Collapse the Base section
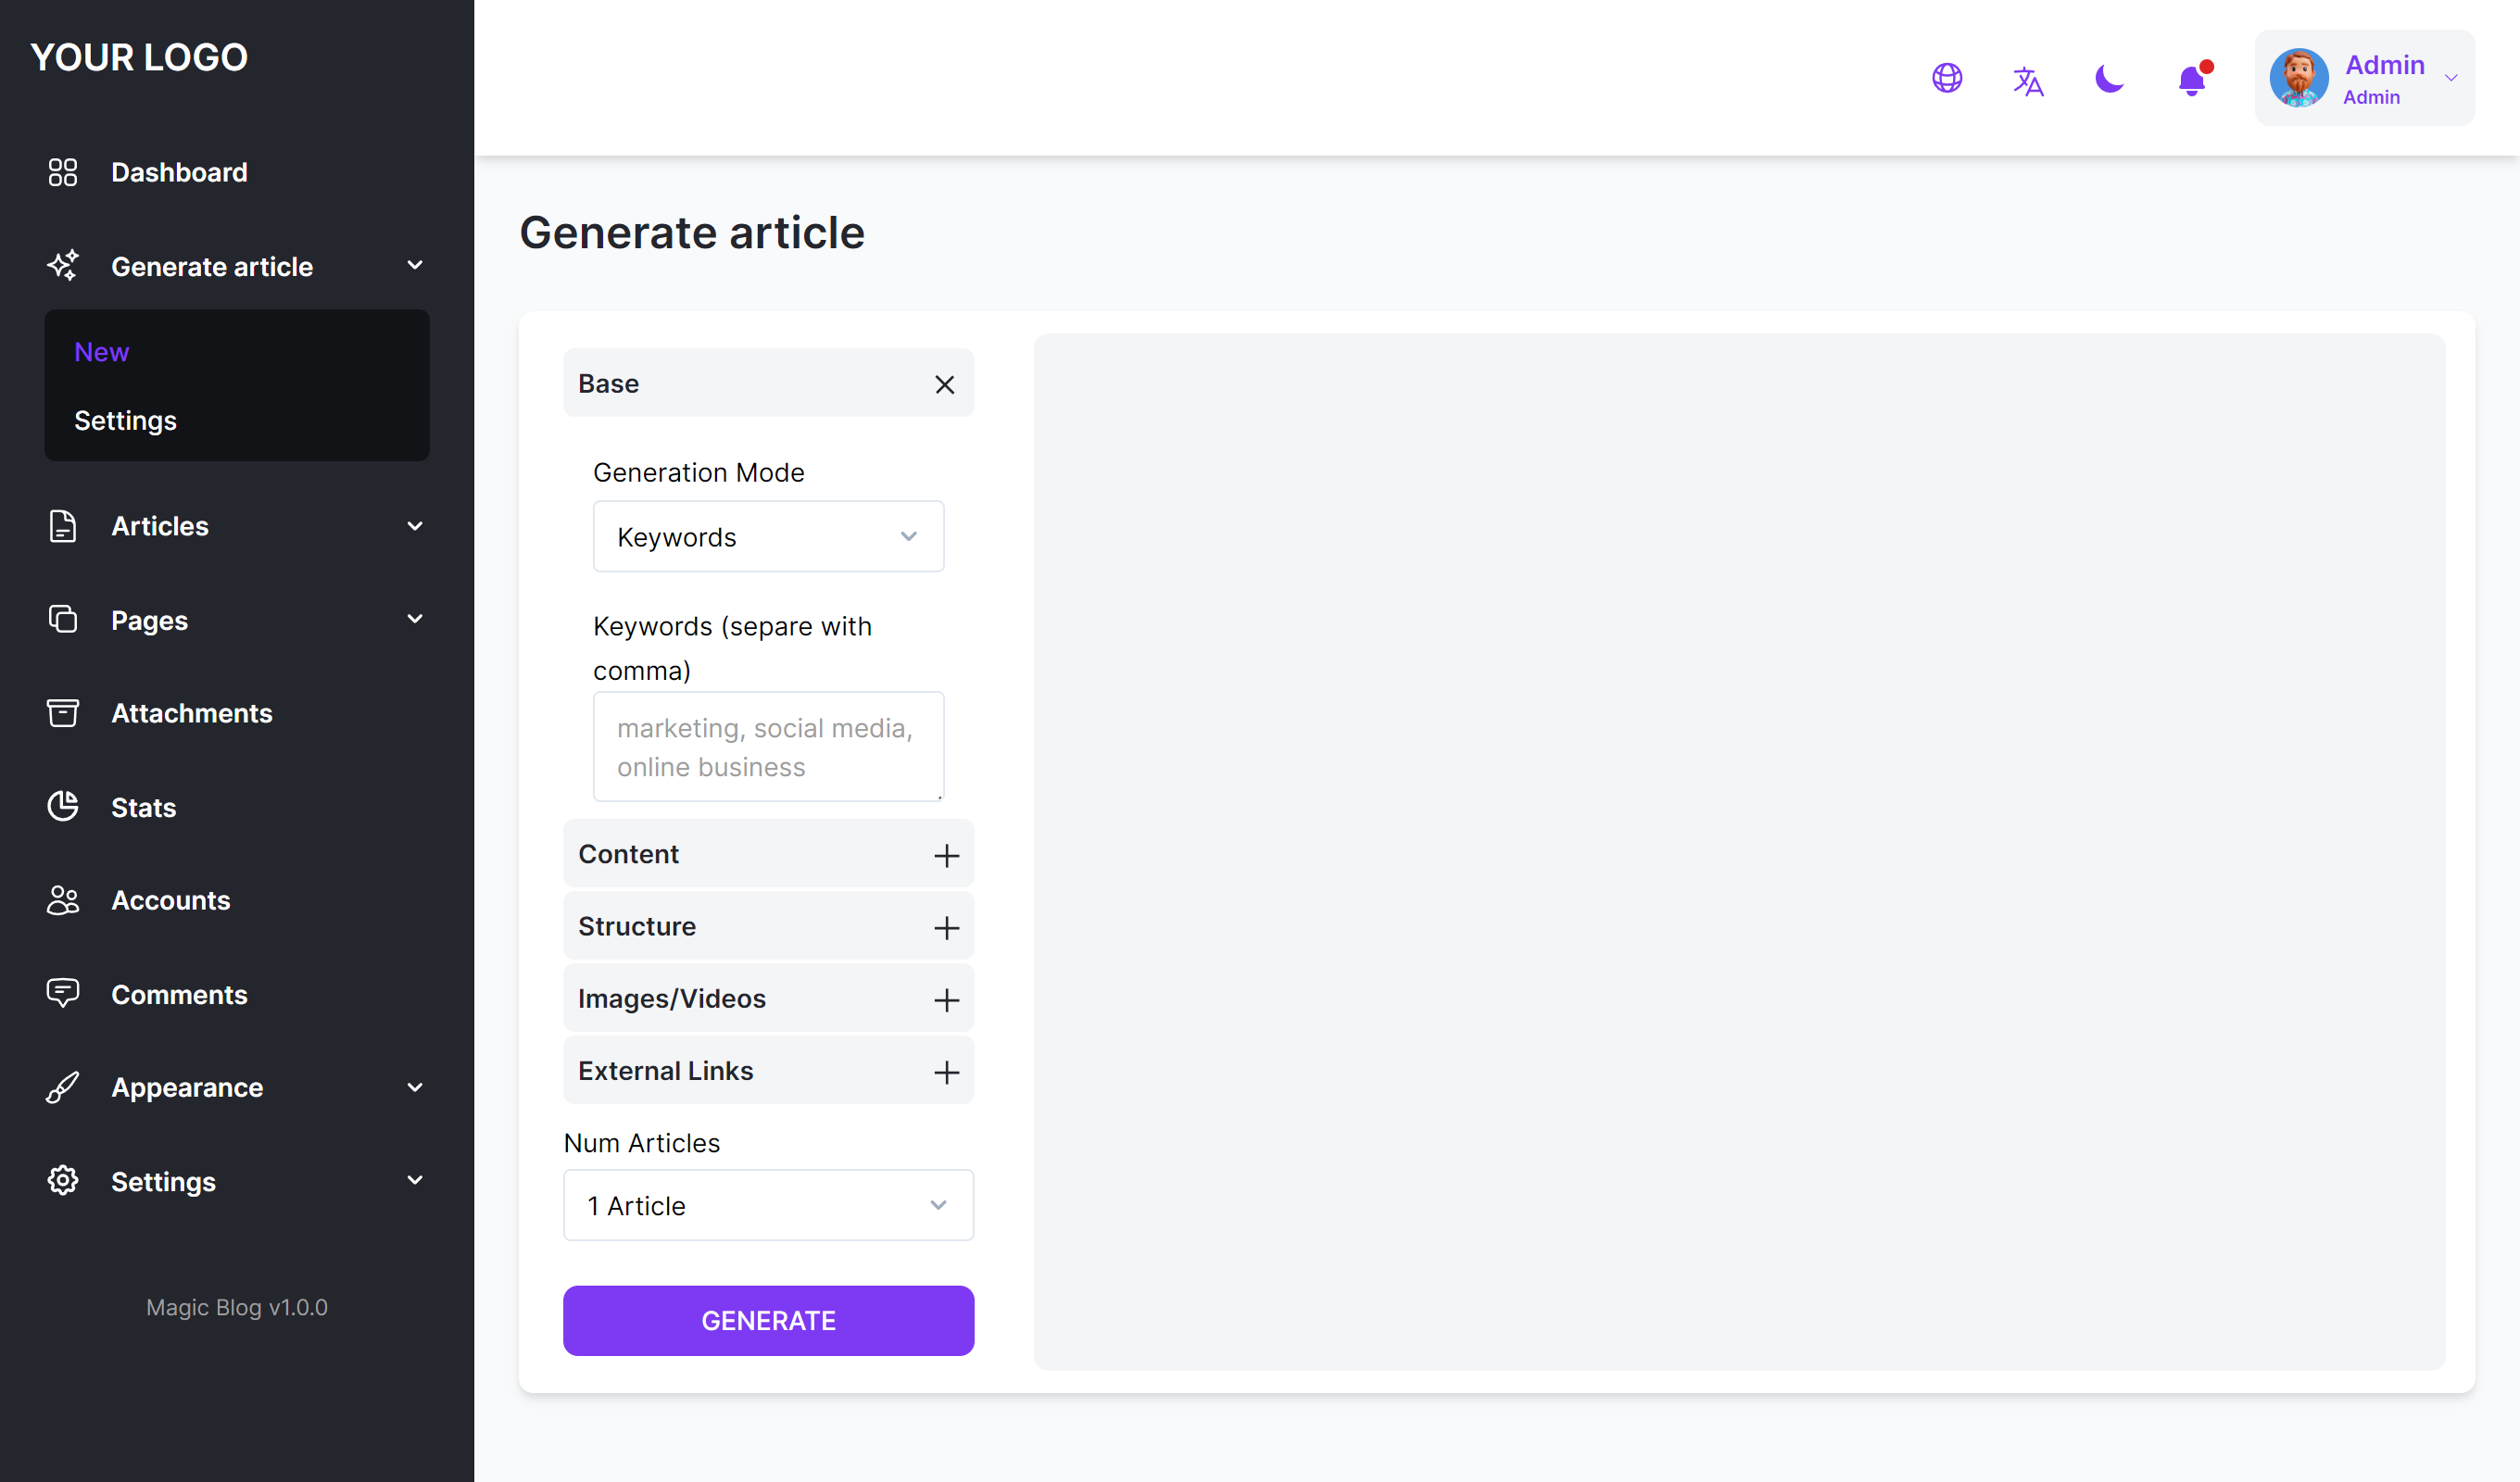Screen dimensions: 2520x1482 pyautogui.click(x=944, y=384)
